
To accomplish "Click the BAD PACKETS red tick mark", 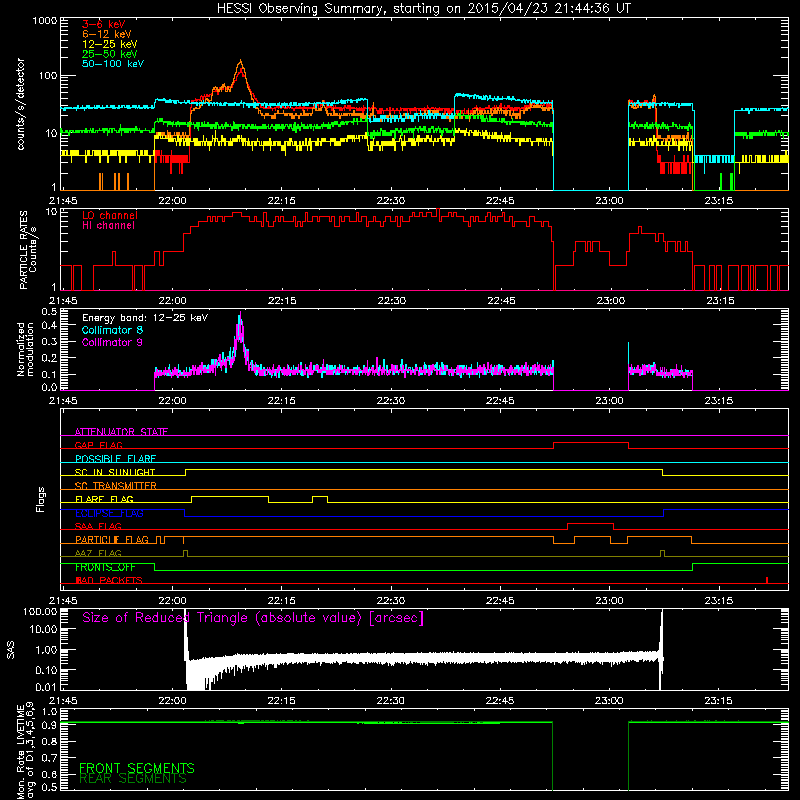I will click(767, 580).
